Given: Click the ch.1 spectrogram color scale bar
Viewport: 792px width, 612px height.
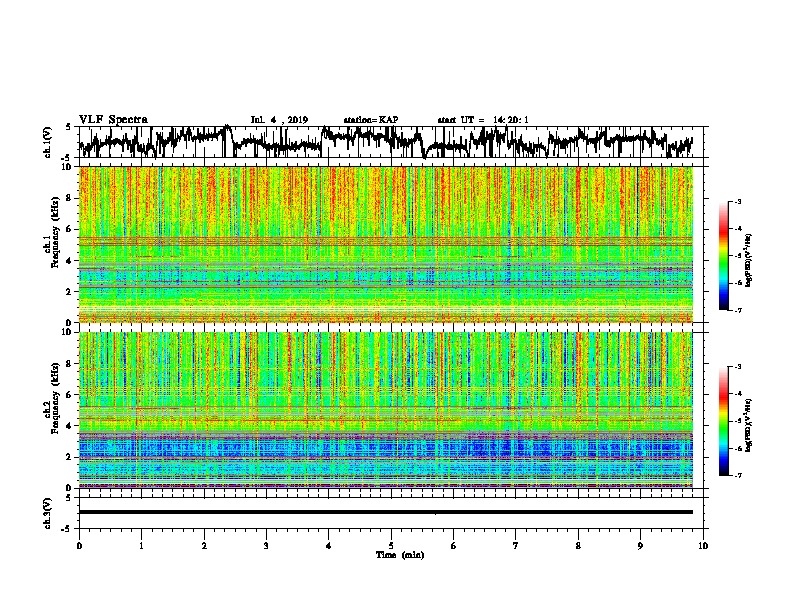Looking at the screenshot, I should (723, 256).
